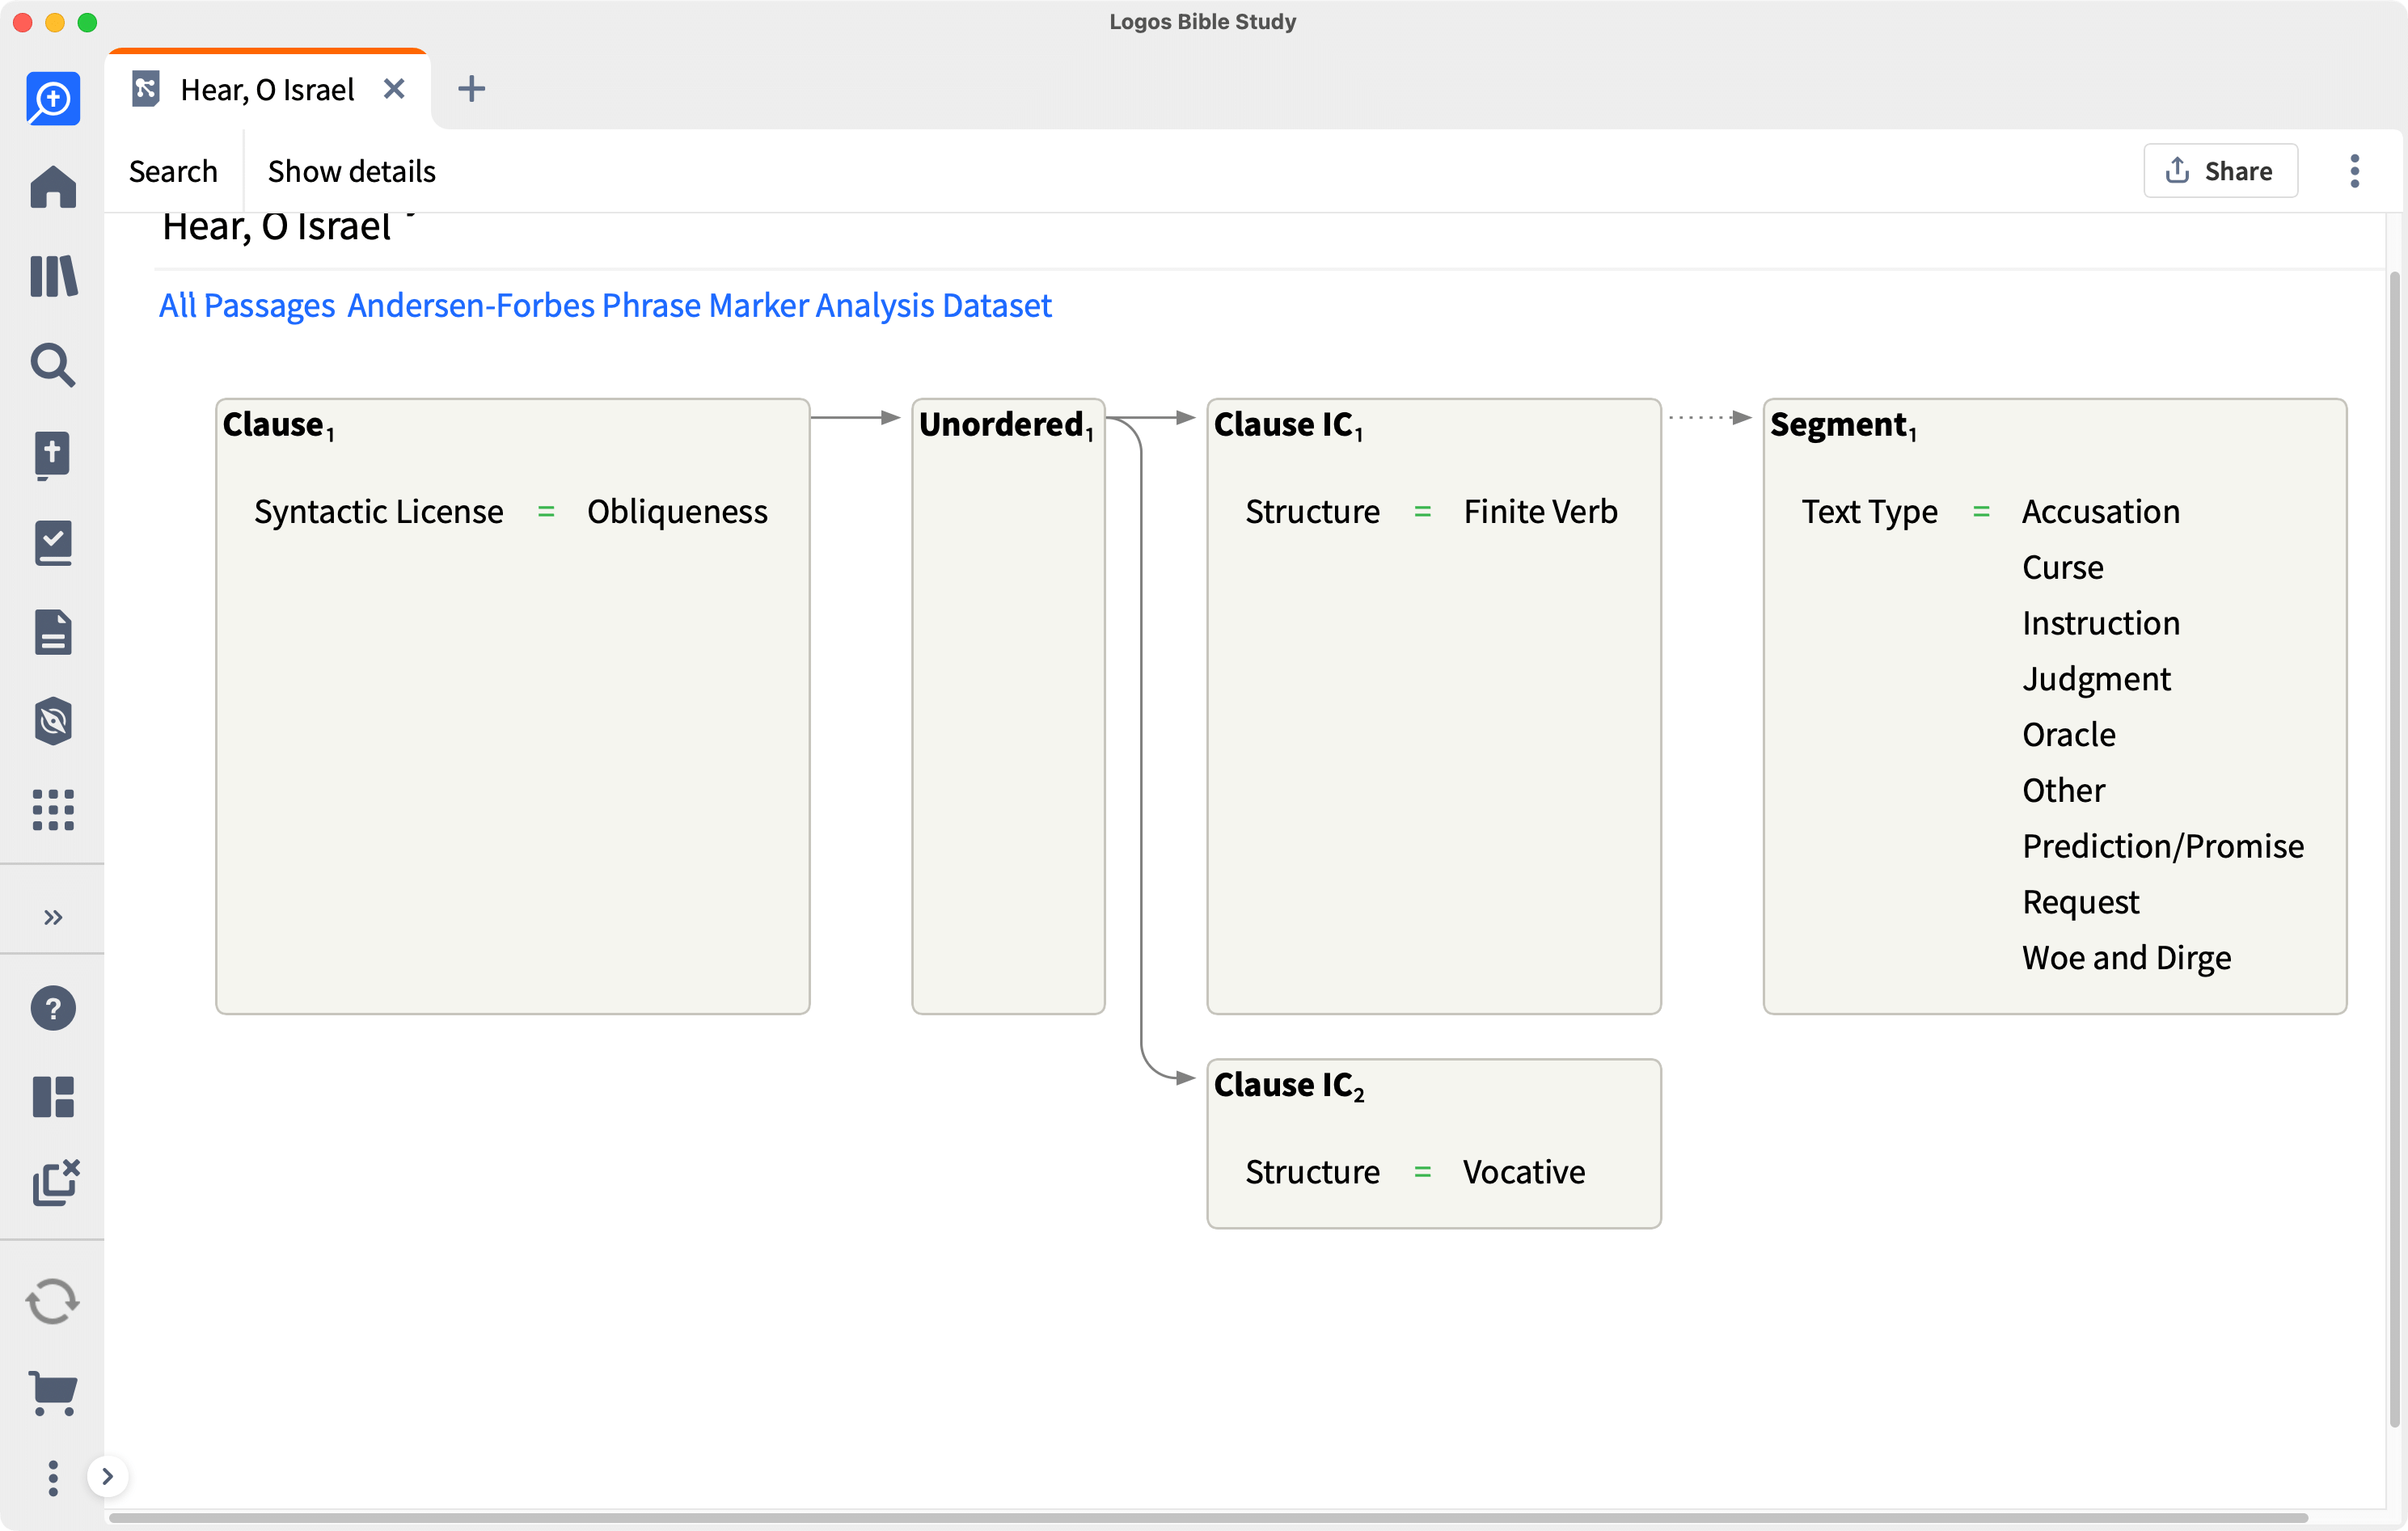Click Search in the panel toolbar
The width and height of the screenshot is (2408, 1531).
tap(173, 171)
